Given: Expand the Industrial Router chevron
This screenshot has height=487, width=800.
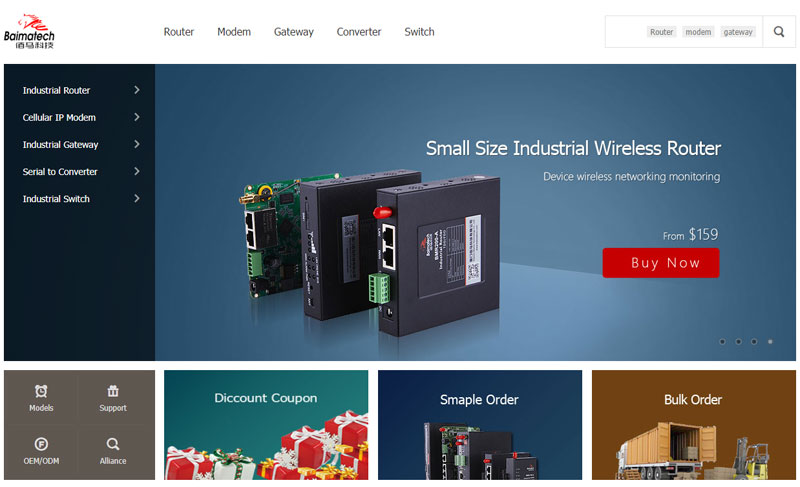Looking at the screenshot, I should click(137, 90).
